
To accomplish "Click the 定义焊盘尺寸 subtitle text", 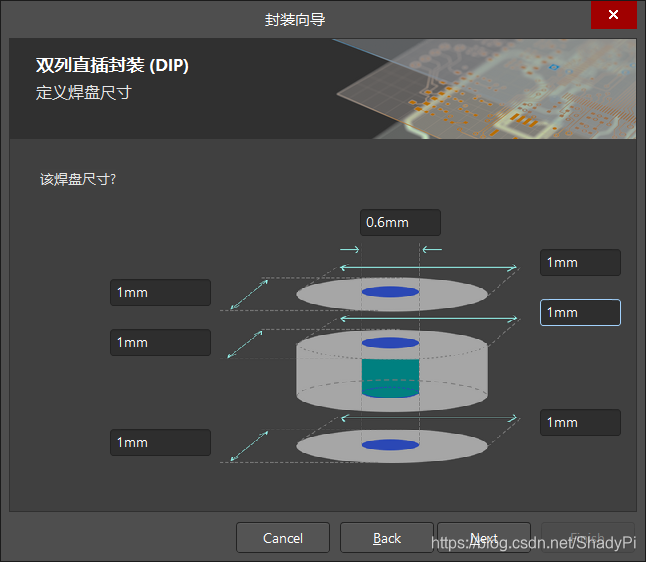I will click(84, 92).
